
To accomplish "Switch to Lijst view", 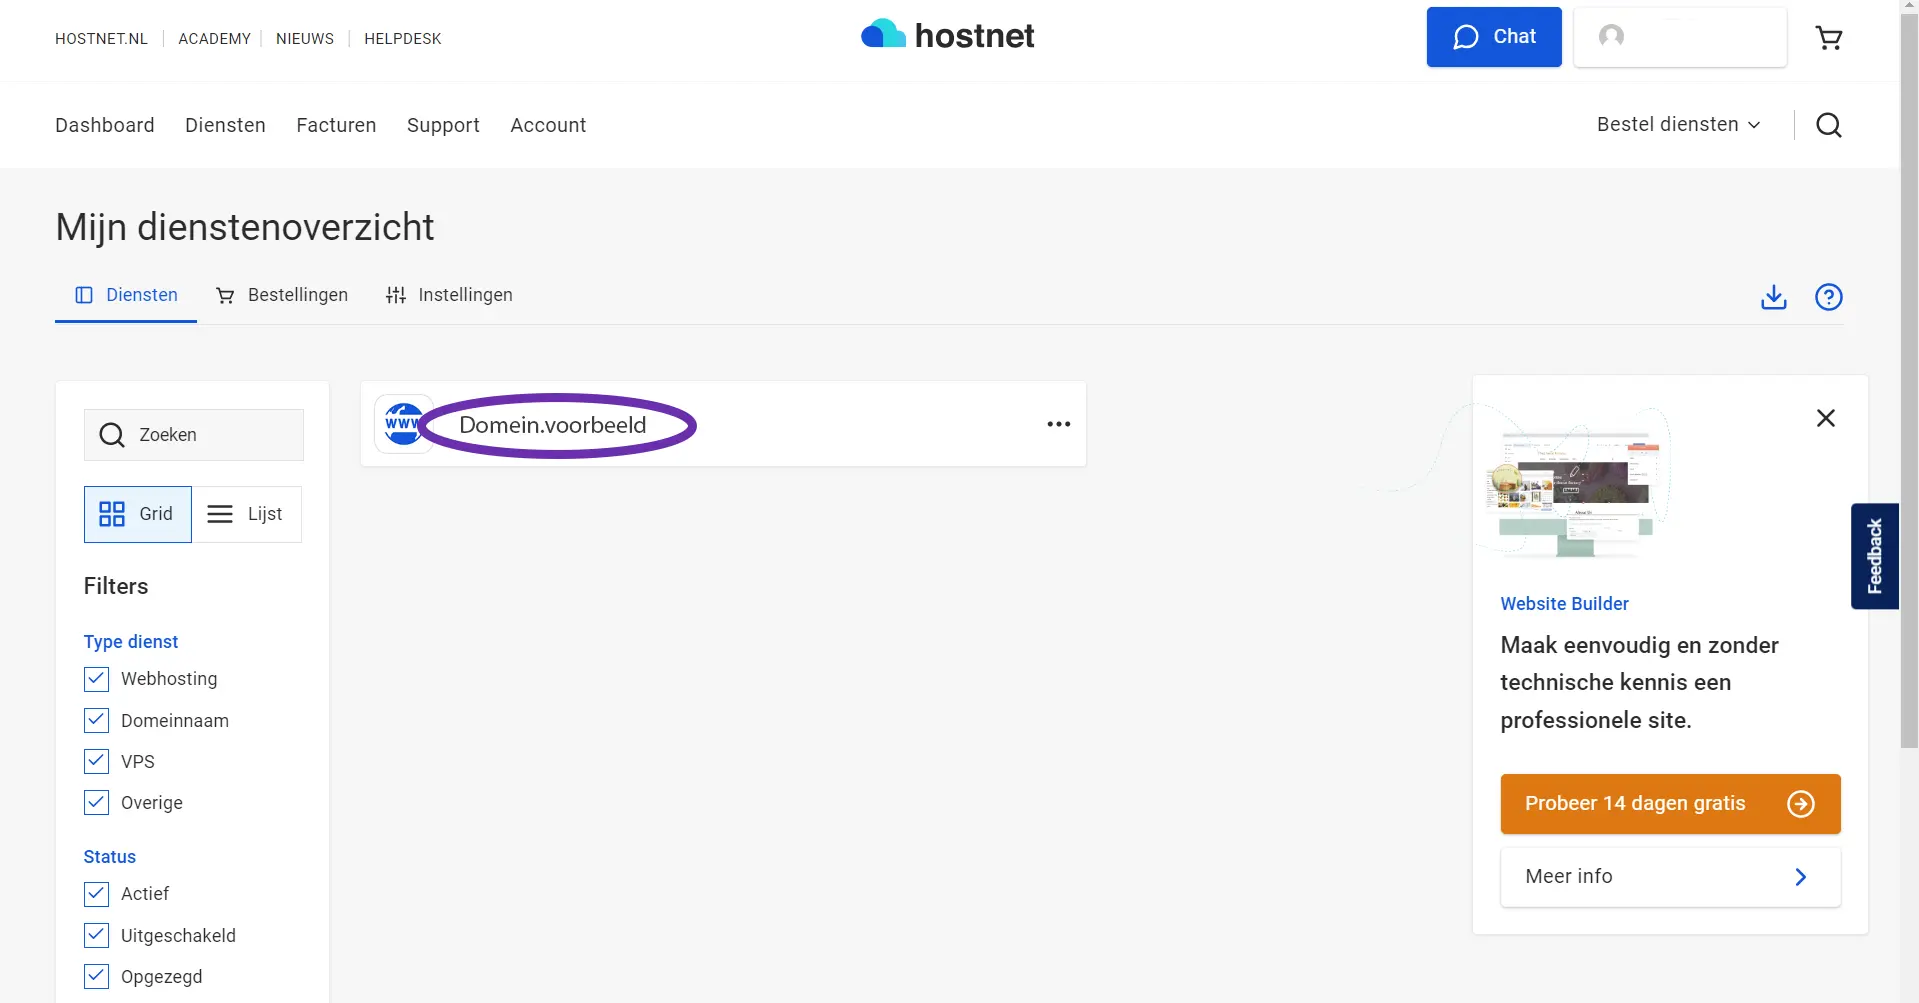I will pos(246,514).
